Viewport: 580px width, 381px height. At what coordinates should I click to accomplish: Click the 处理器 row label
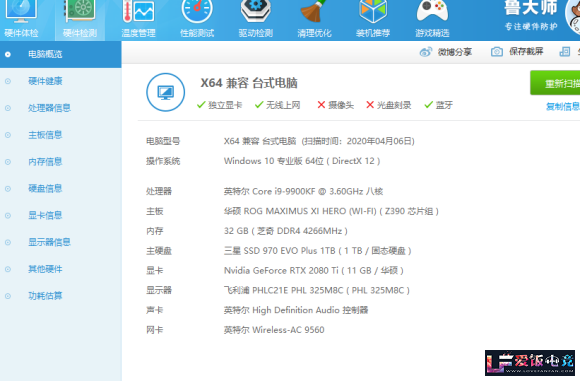(159, 192)
